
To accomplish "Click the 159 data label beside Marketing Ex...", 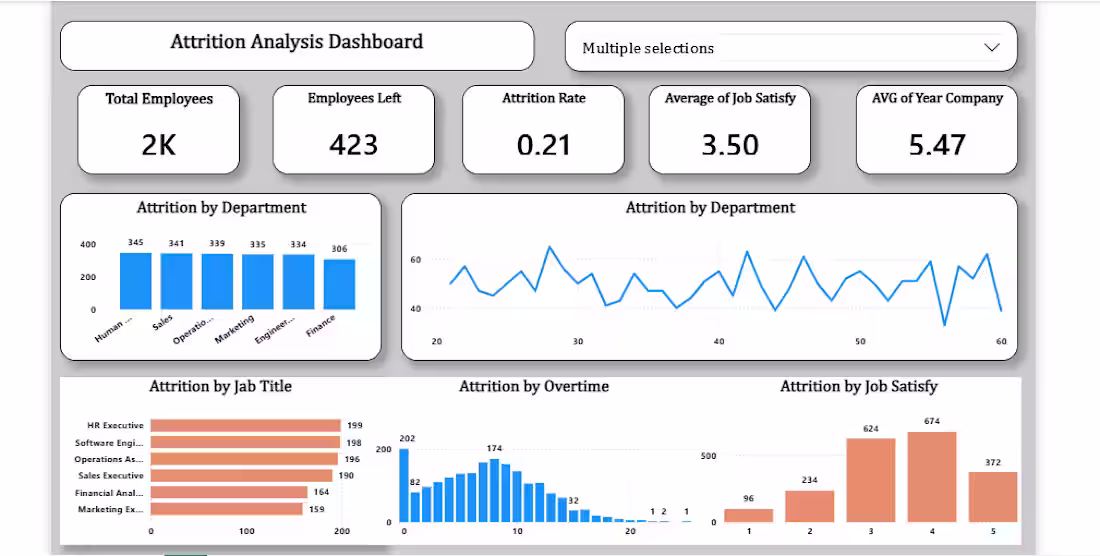I will pyautogui.click(x=316, y=509).
